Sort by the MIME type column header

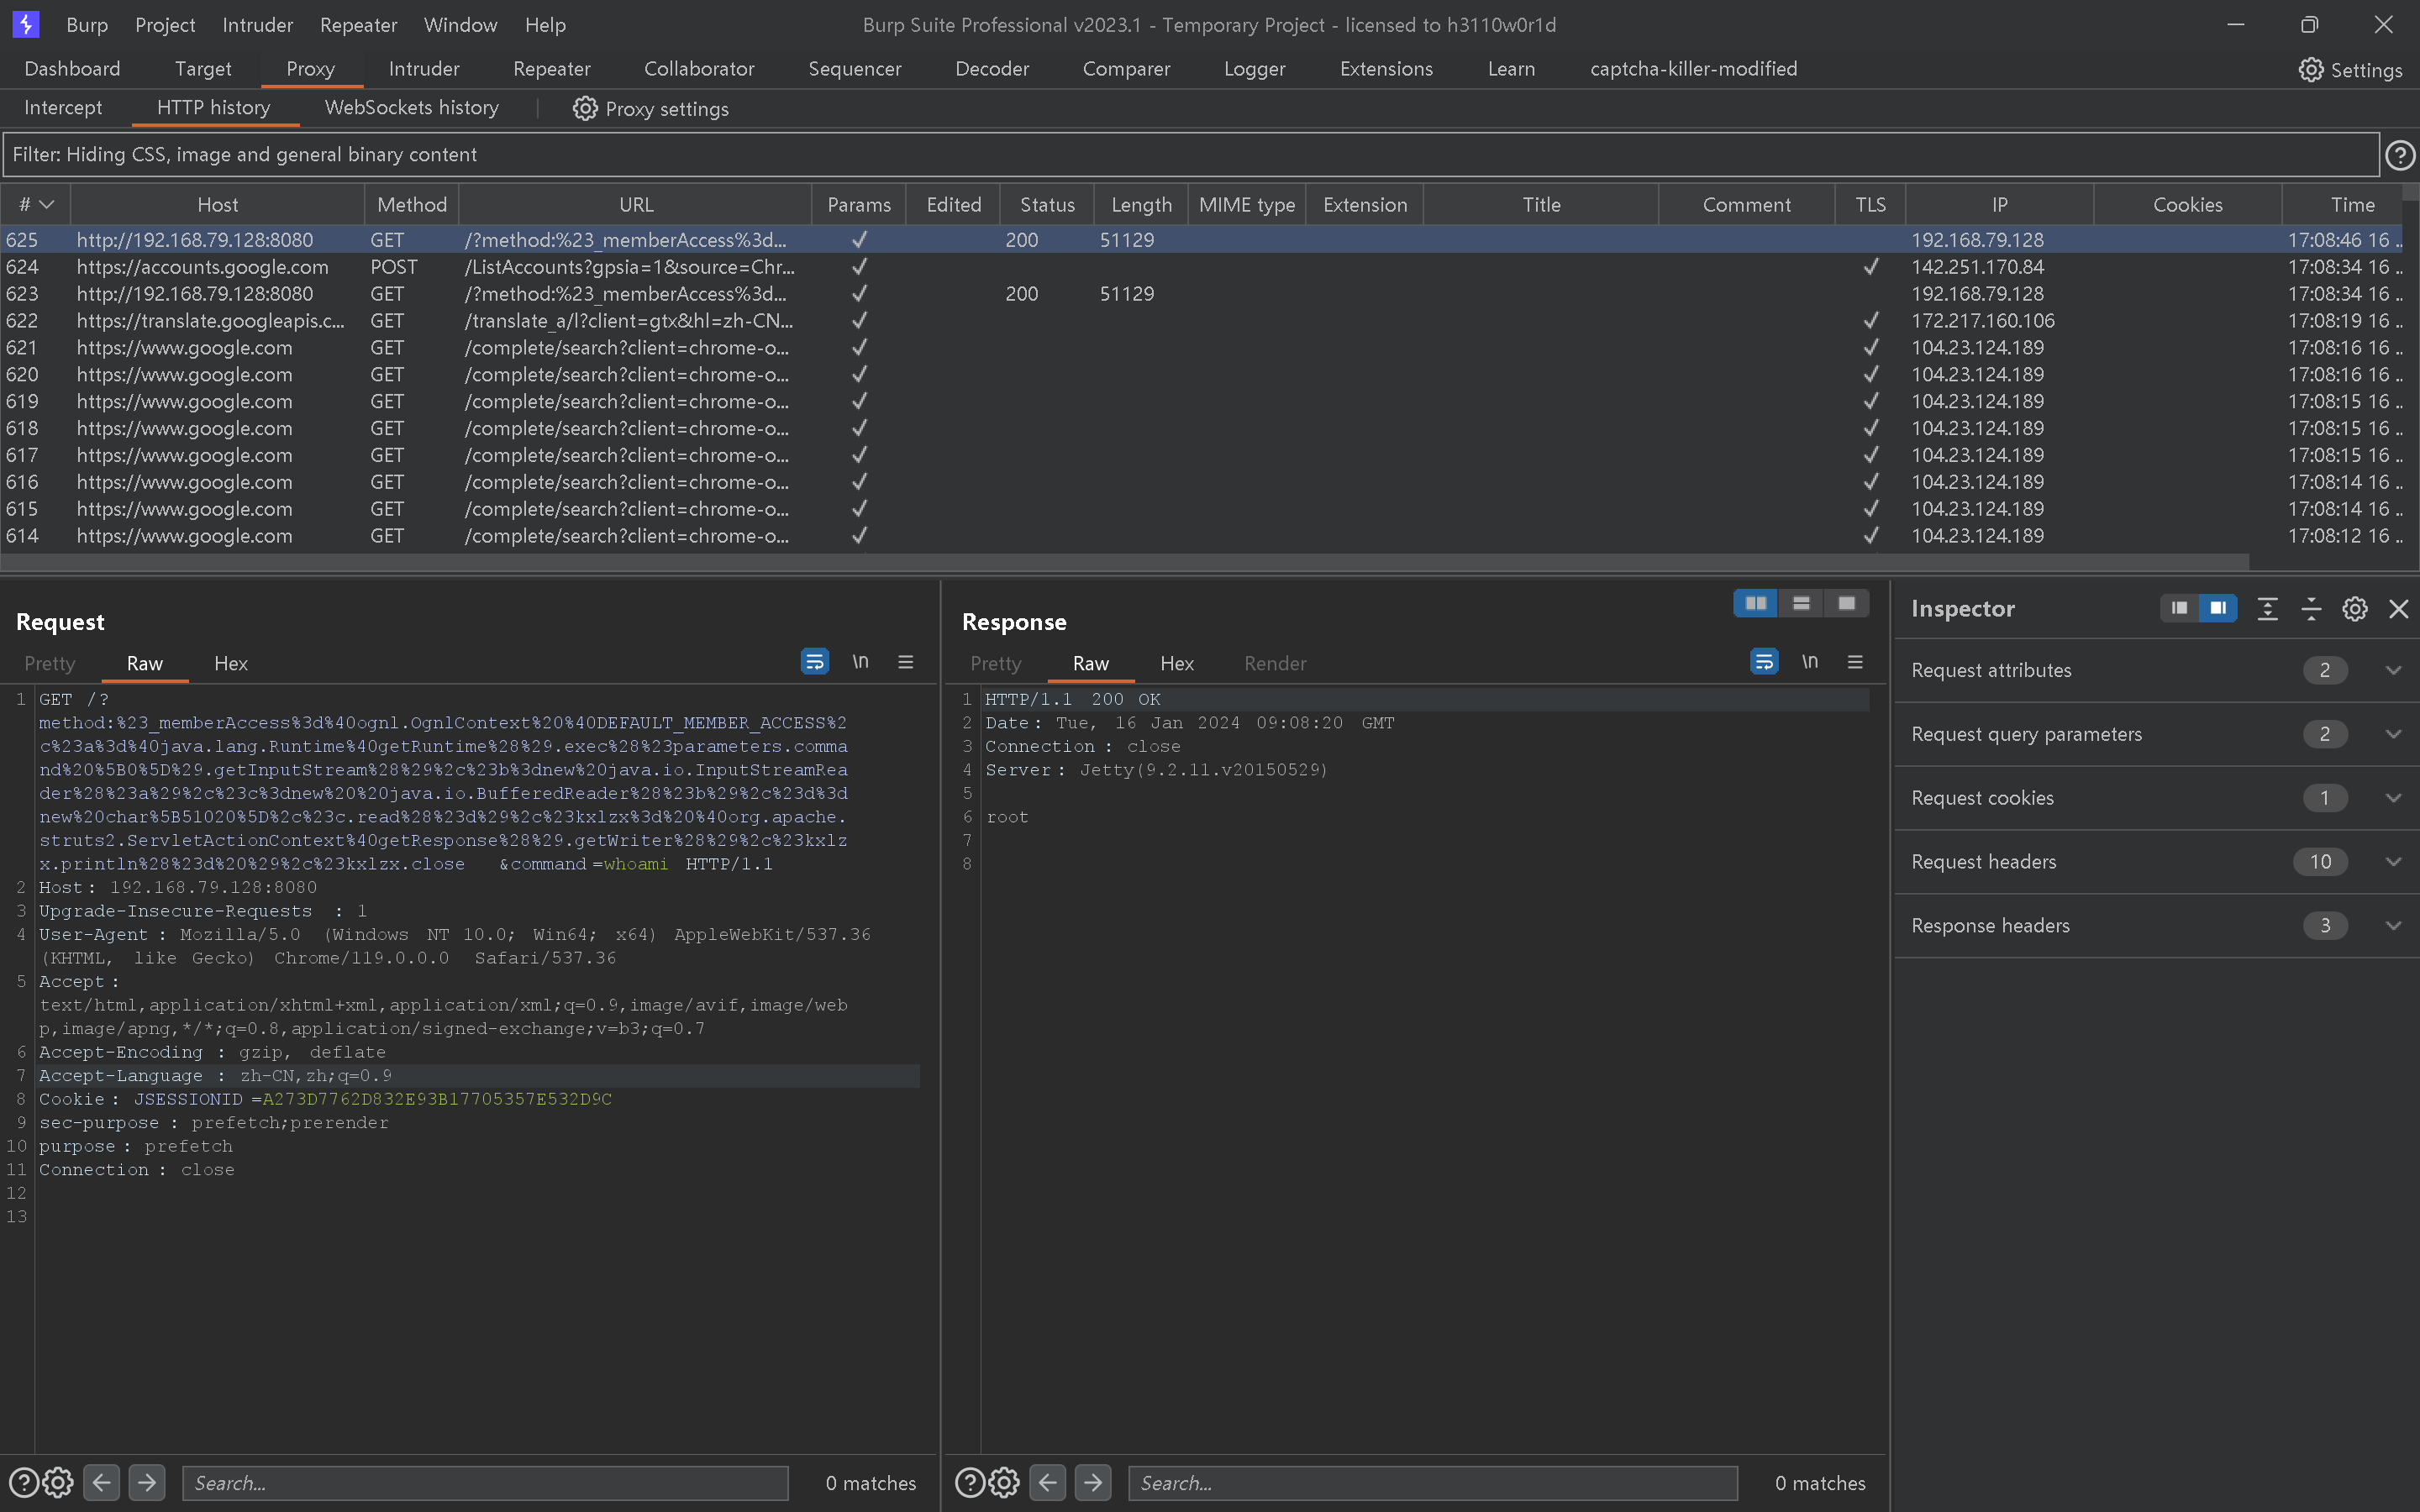pyautogui.click(x=1247, y=204)
